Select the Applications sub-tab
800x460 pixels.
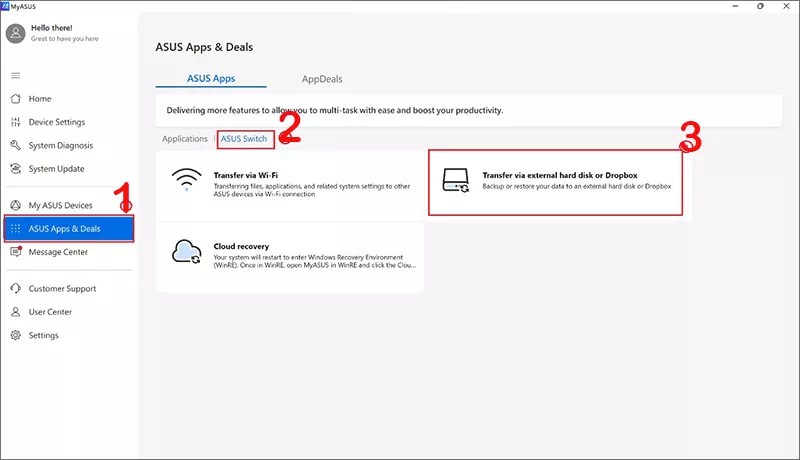(x=185, y=139)
